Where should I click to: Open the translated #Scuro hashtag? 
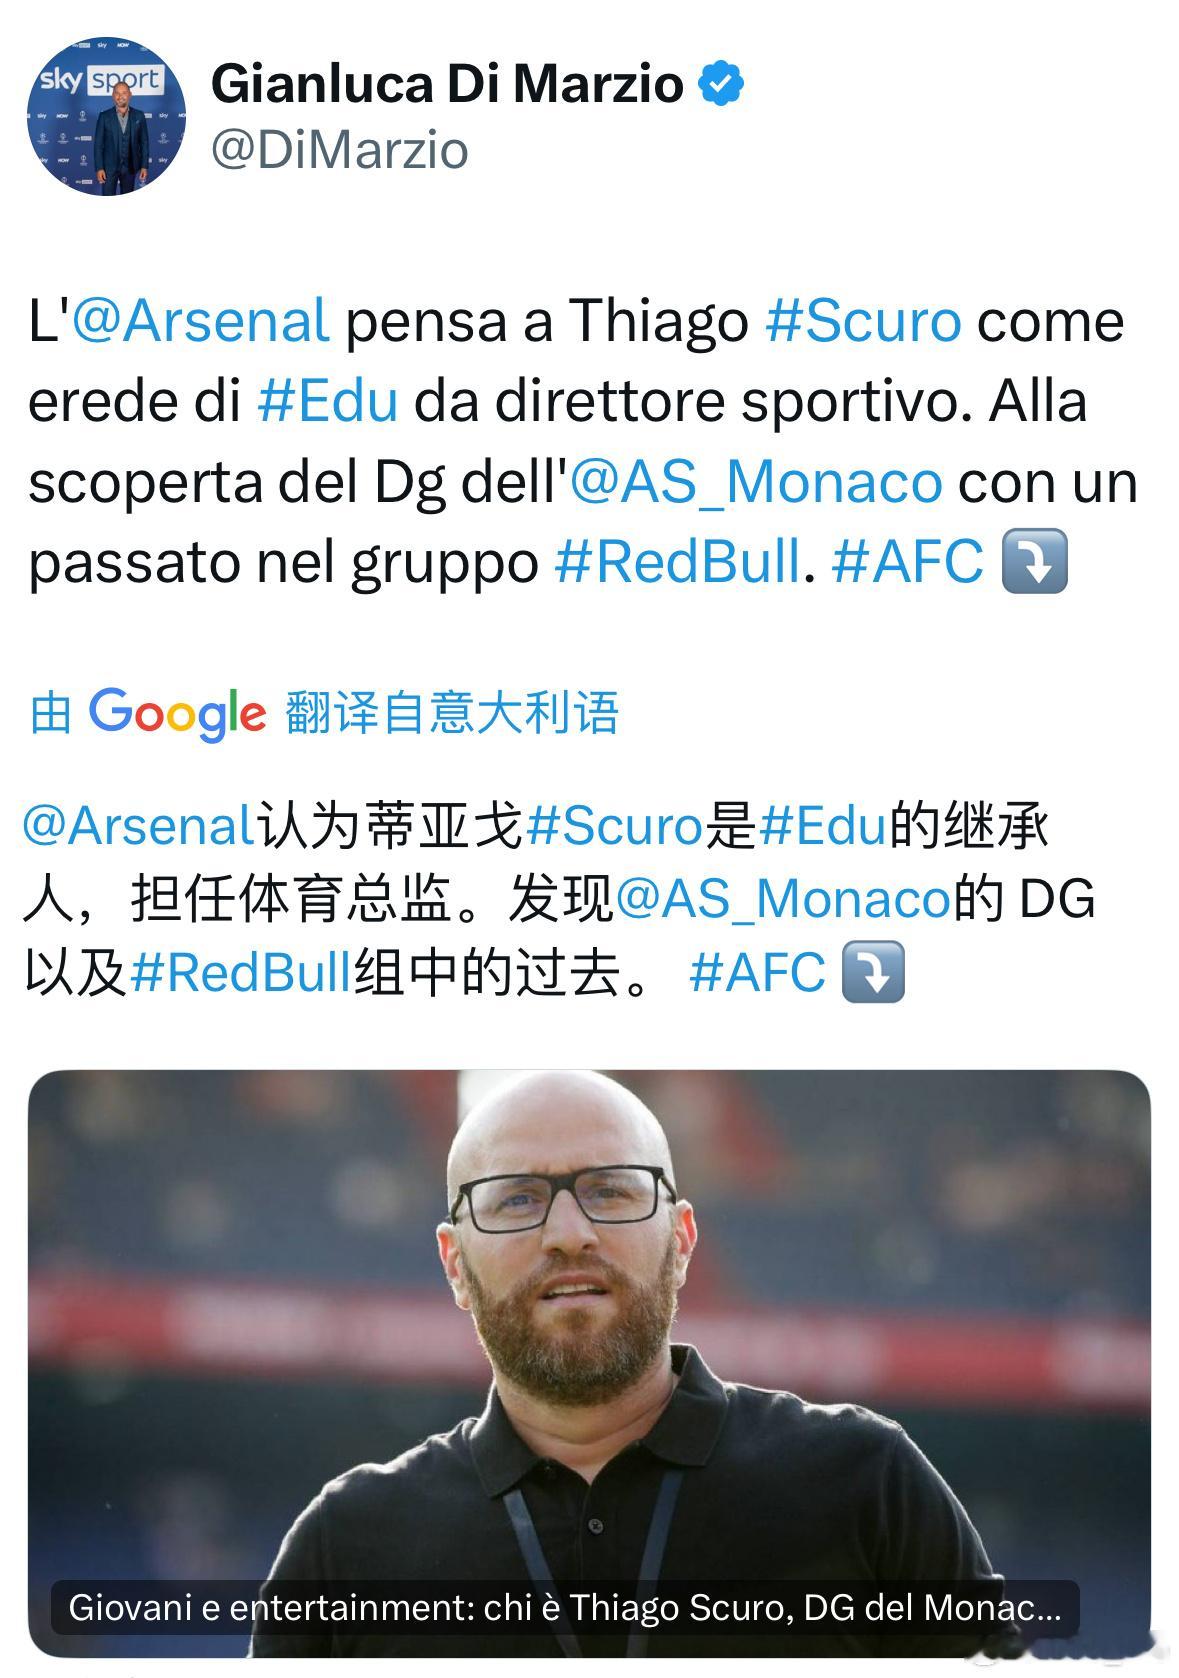[614, 826]
